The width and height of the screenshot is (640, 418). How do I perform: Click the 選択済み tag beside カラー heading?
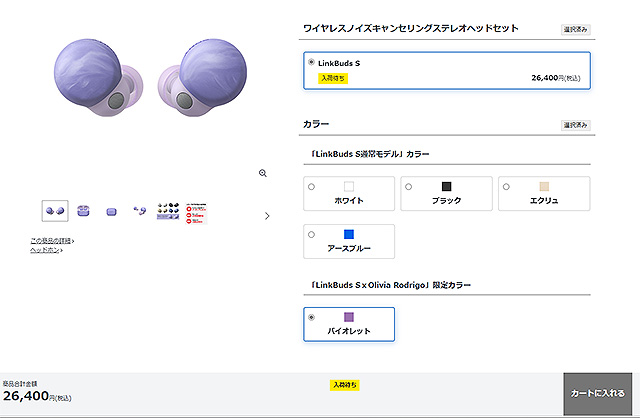click(x=576, y=125)
